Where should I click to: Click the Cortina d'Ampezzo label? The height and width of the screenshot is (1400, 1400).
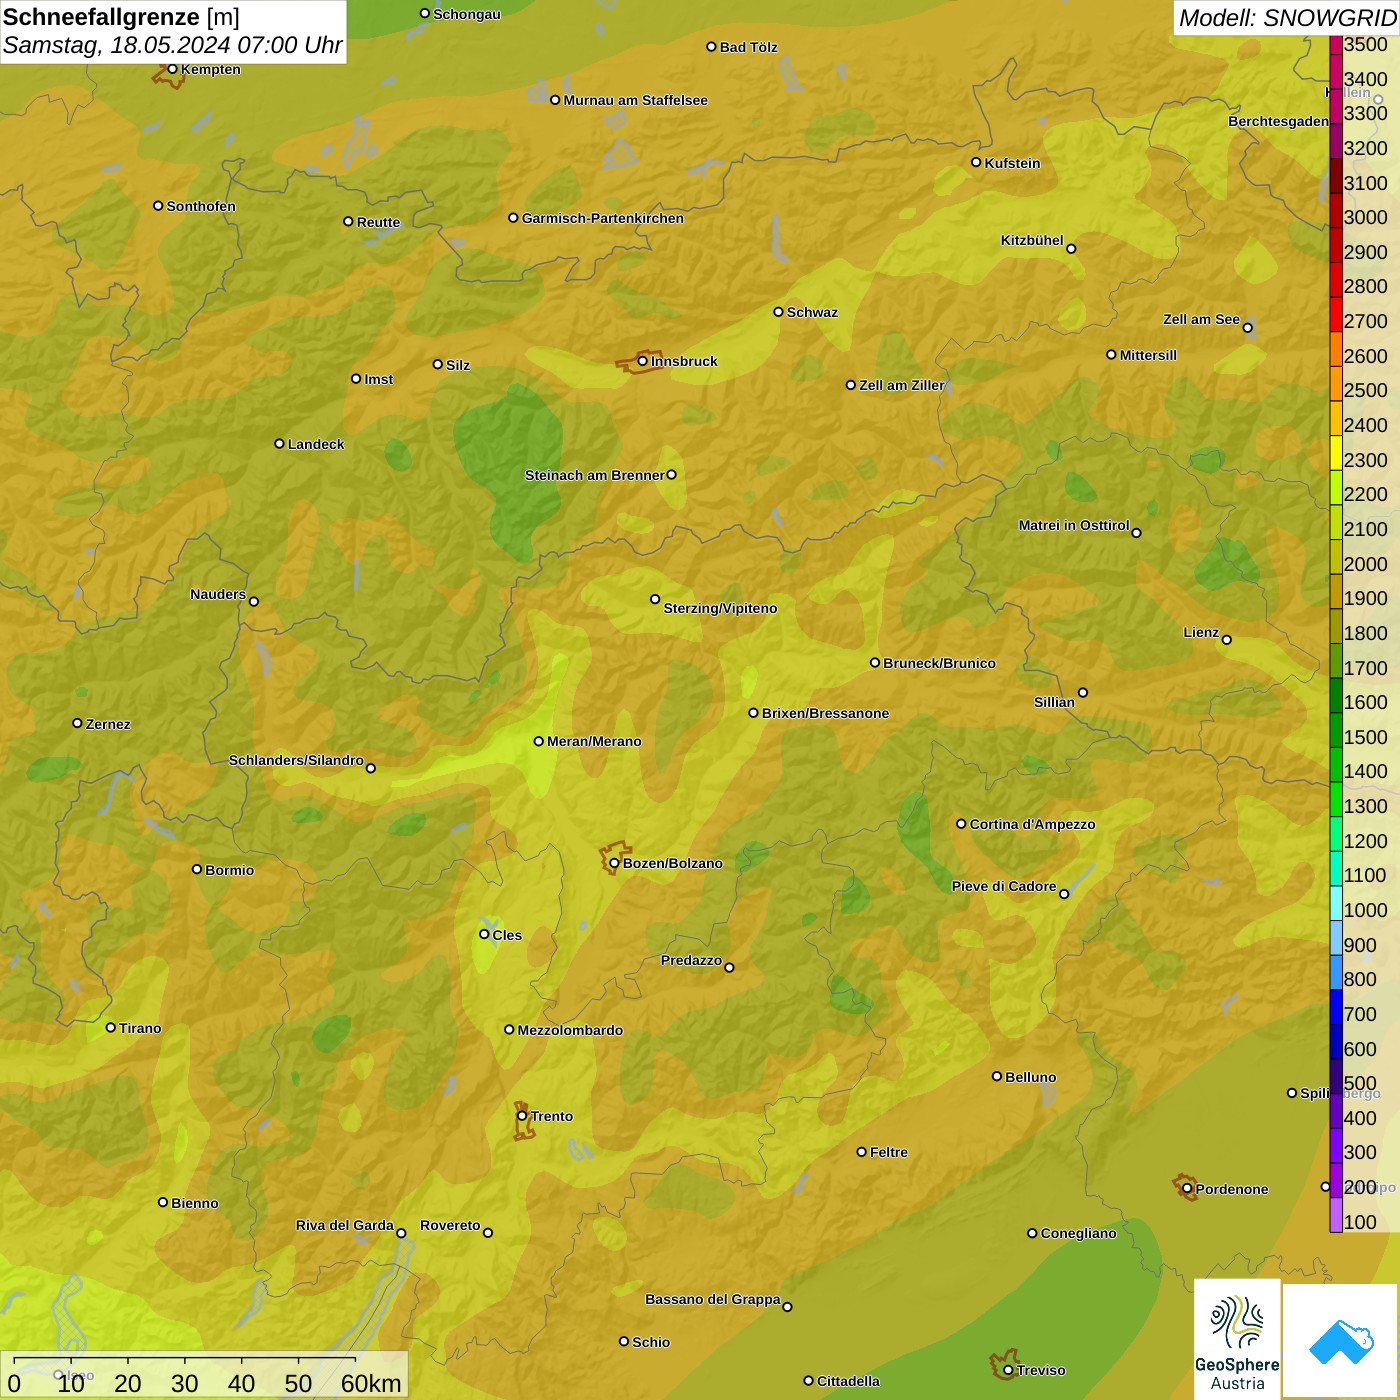[1032, 824]
